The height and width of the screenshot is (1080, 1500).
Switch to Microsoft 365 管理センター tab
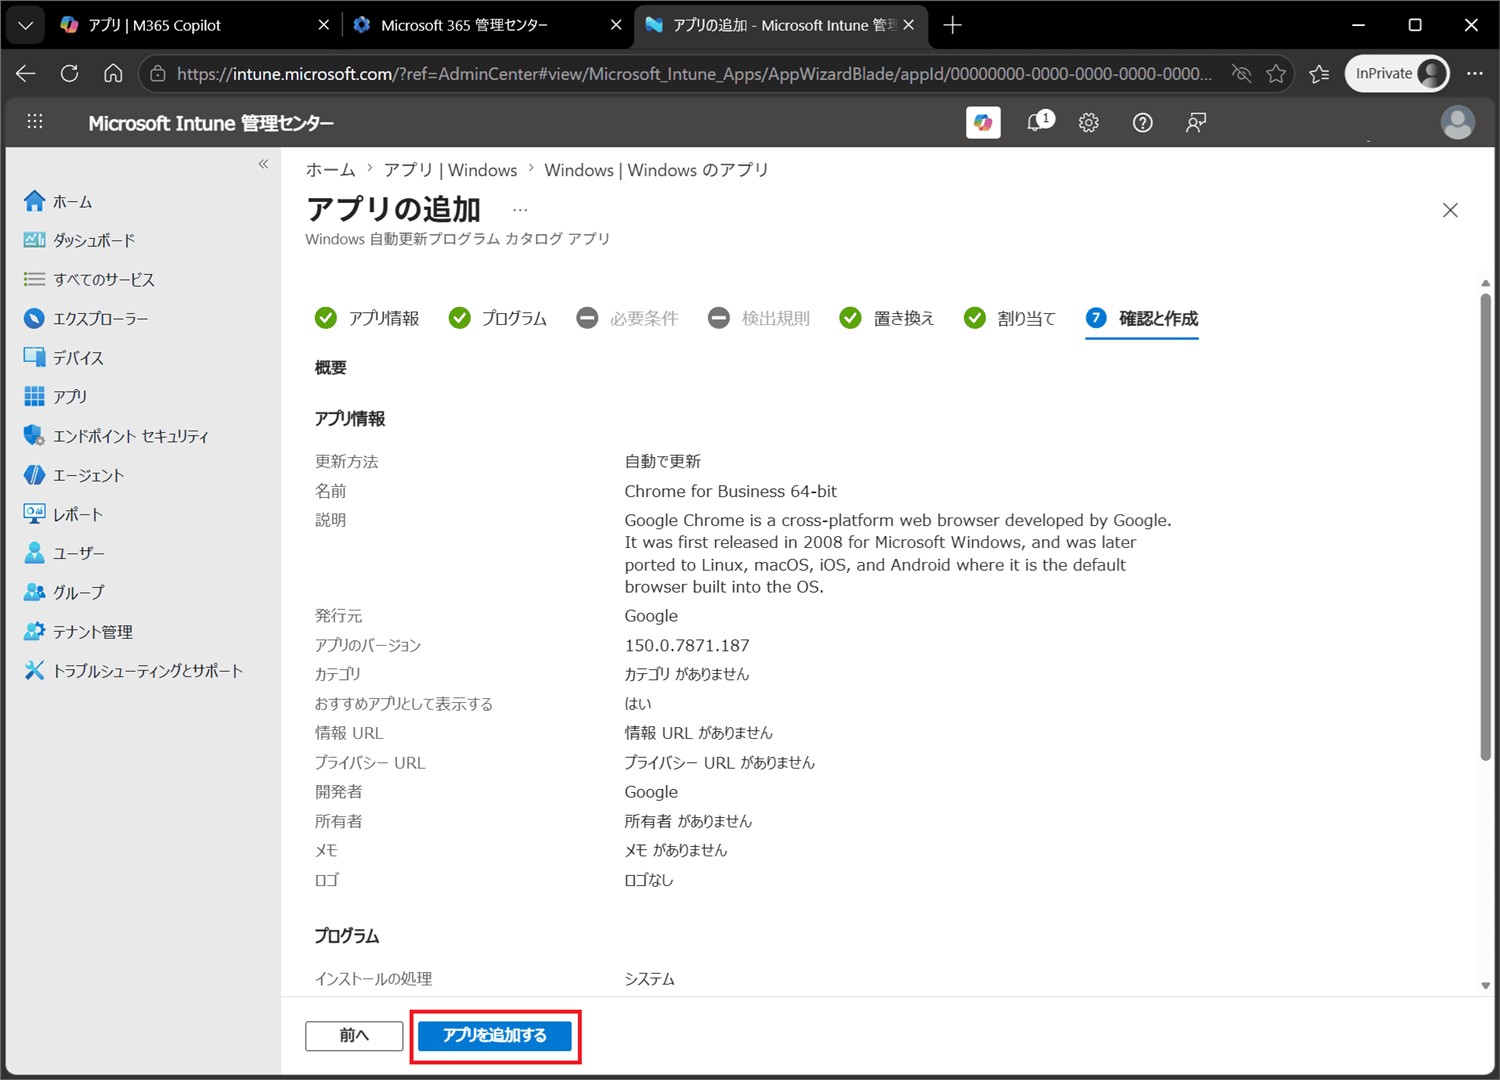[x=485, y=25]
